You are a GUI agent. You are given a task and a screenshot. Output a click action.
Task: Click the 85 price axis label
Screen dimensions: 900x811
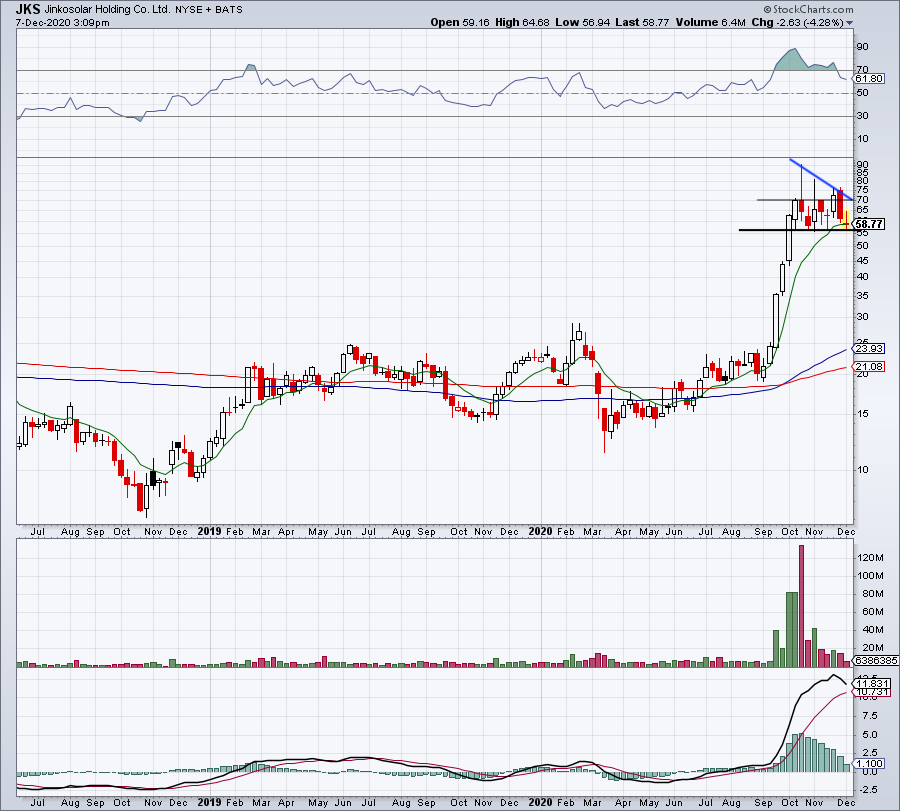point(862,172)
